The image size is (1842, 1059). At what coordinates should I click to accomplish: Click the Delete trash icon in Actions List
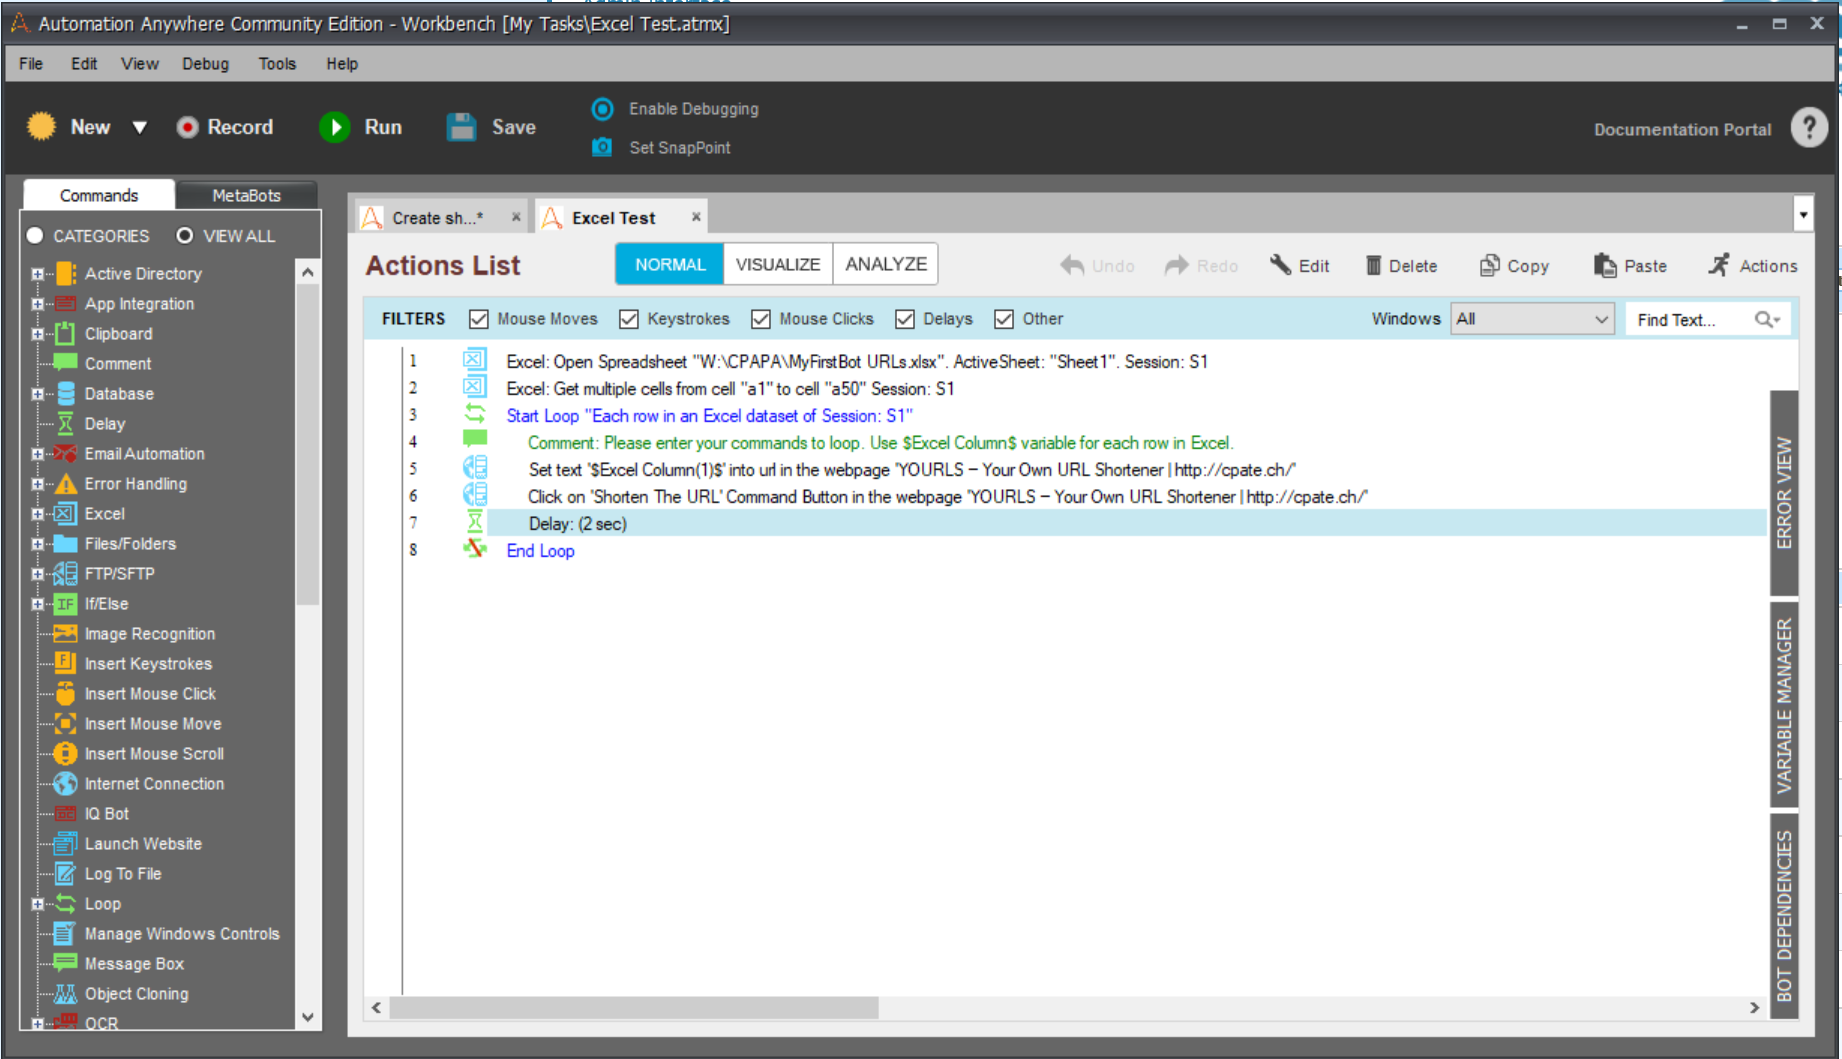click(1374, 265)
